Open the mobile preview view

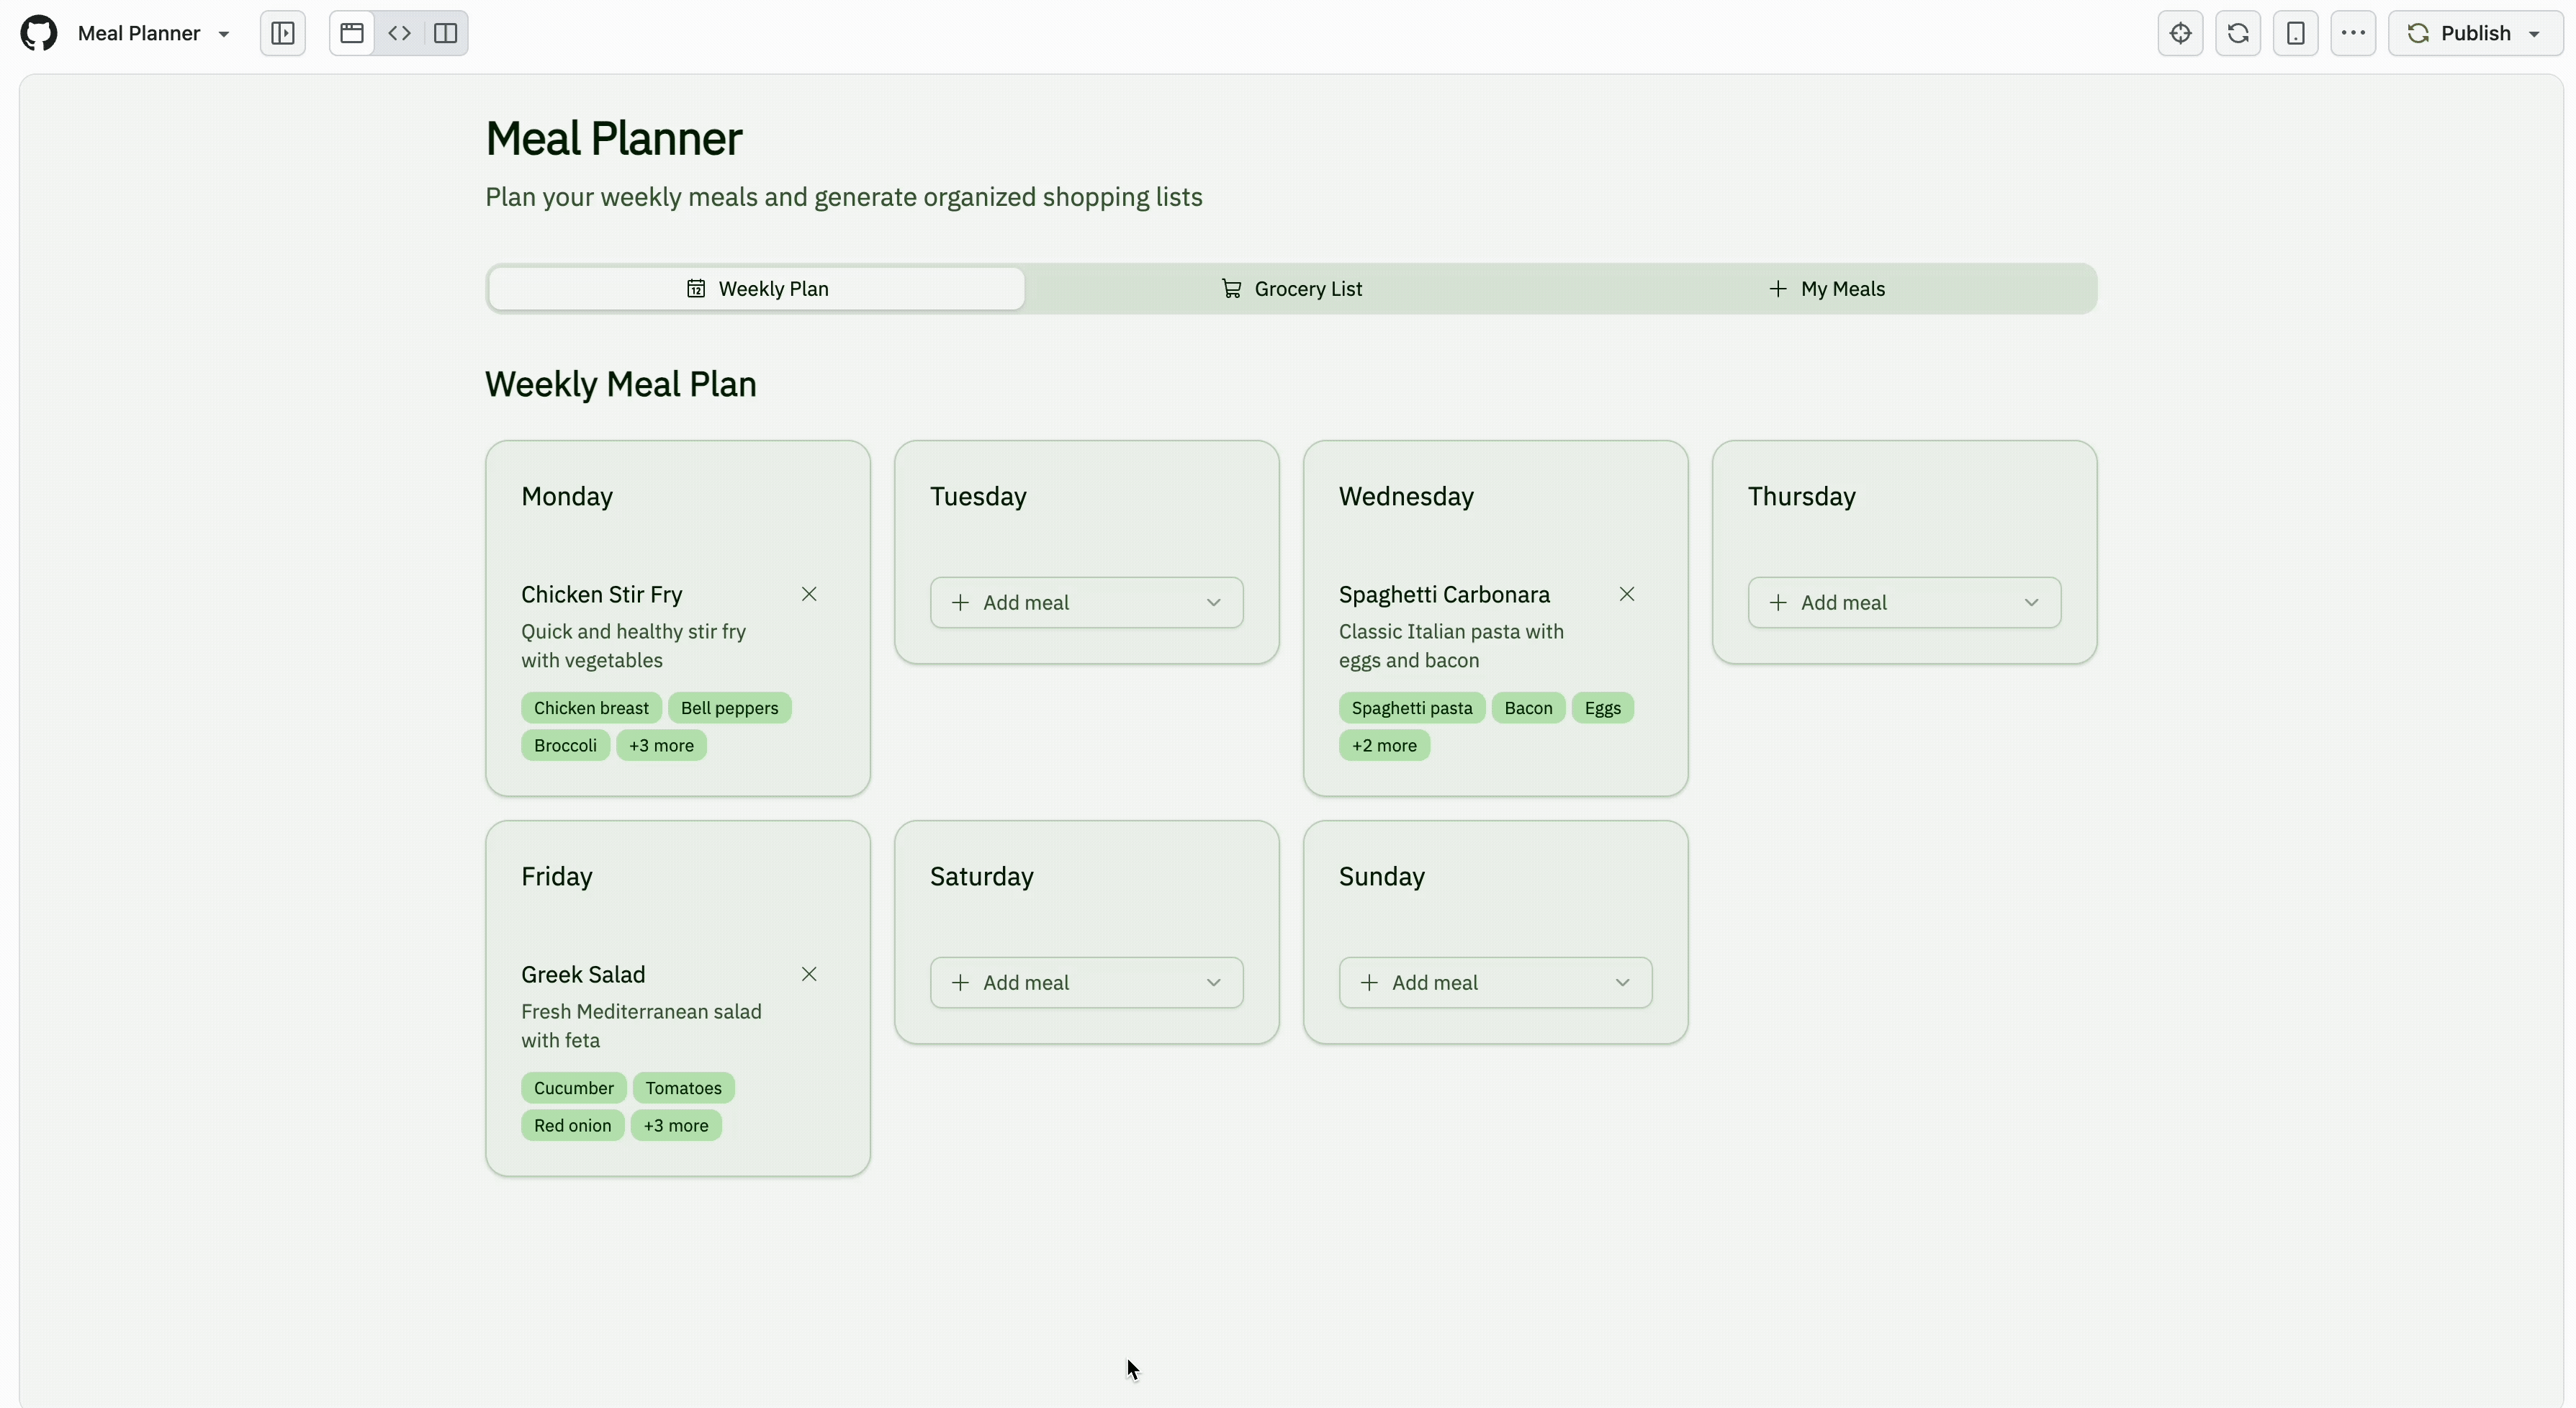pyautogui.click(x=2295, y=32)
